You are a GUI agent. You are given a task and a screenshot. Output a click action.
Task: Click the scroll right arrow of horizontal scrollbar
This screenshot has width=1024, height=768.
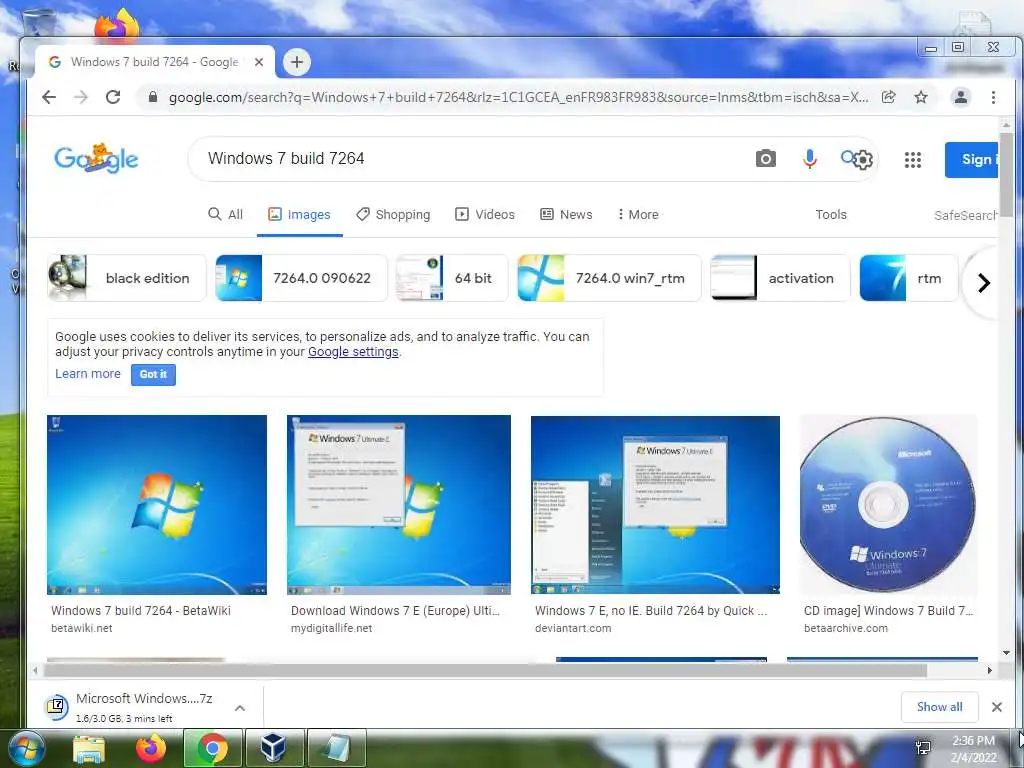tap(989, 671)
